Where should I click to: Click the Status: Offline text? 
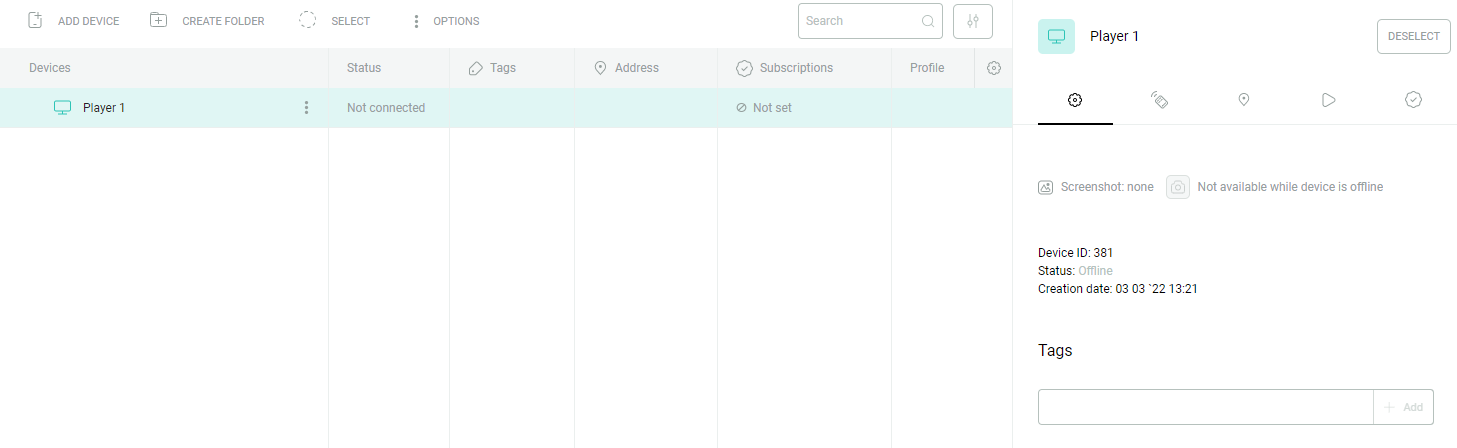[x=1075, y=271]
